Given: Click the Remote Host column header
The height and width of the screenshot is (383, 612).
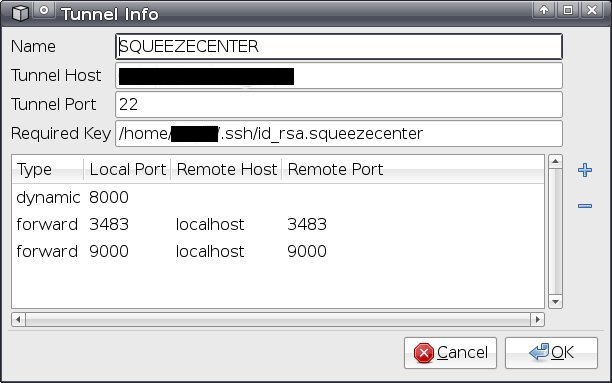Looking at the screenshot, I should 226,169.
